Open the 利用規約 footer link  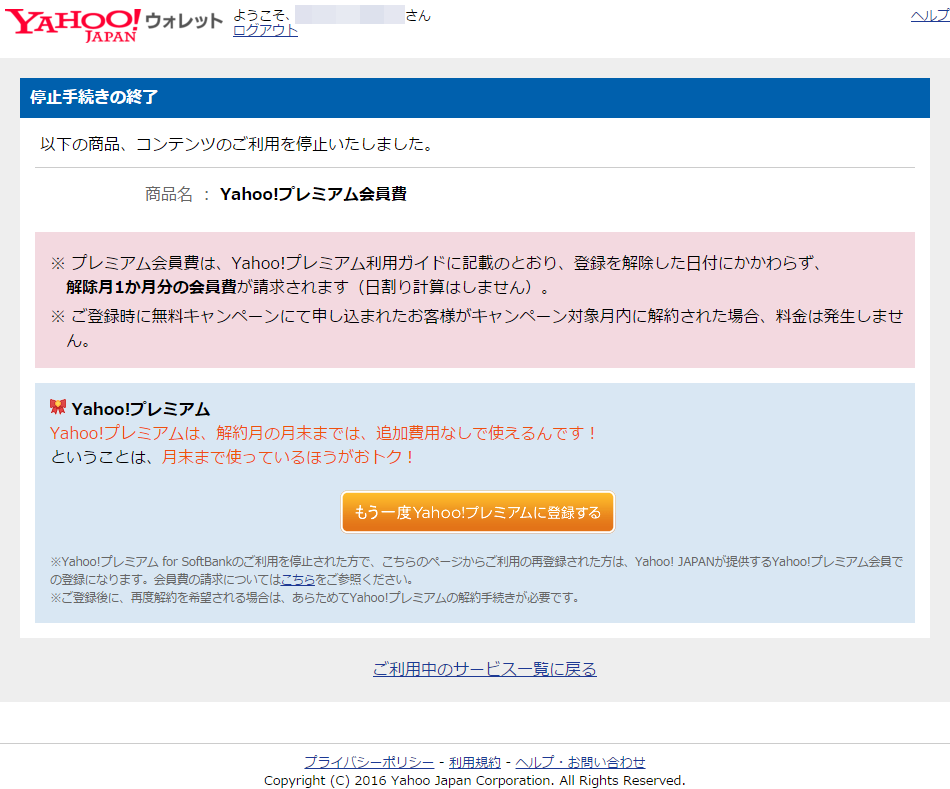pos(475,762)
